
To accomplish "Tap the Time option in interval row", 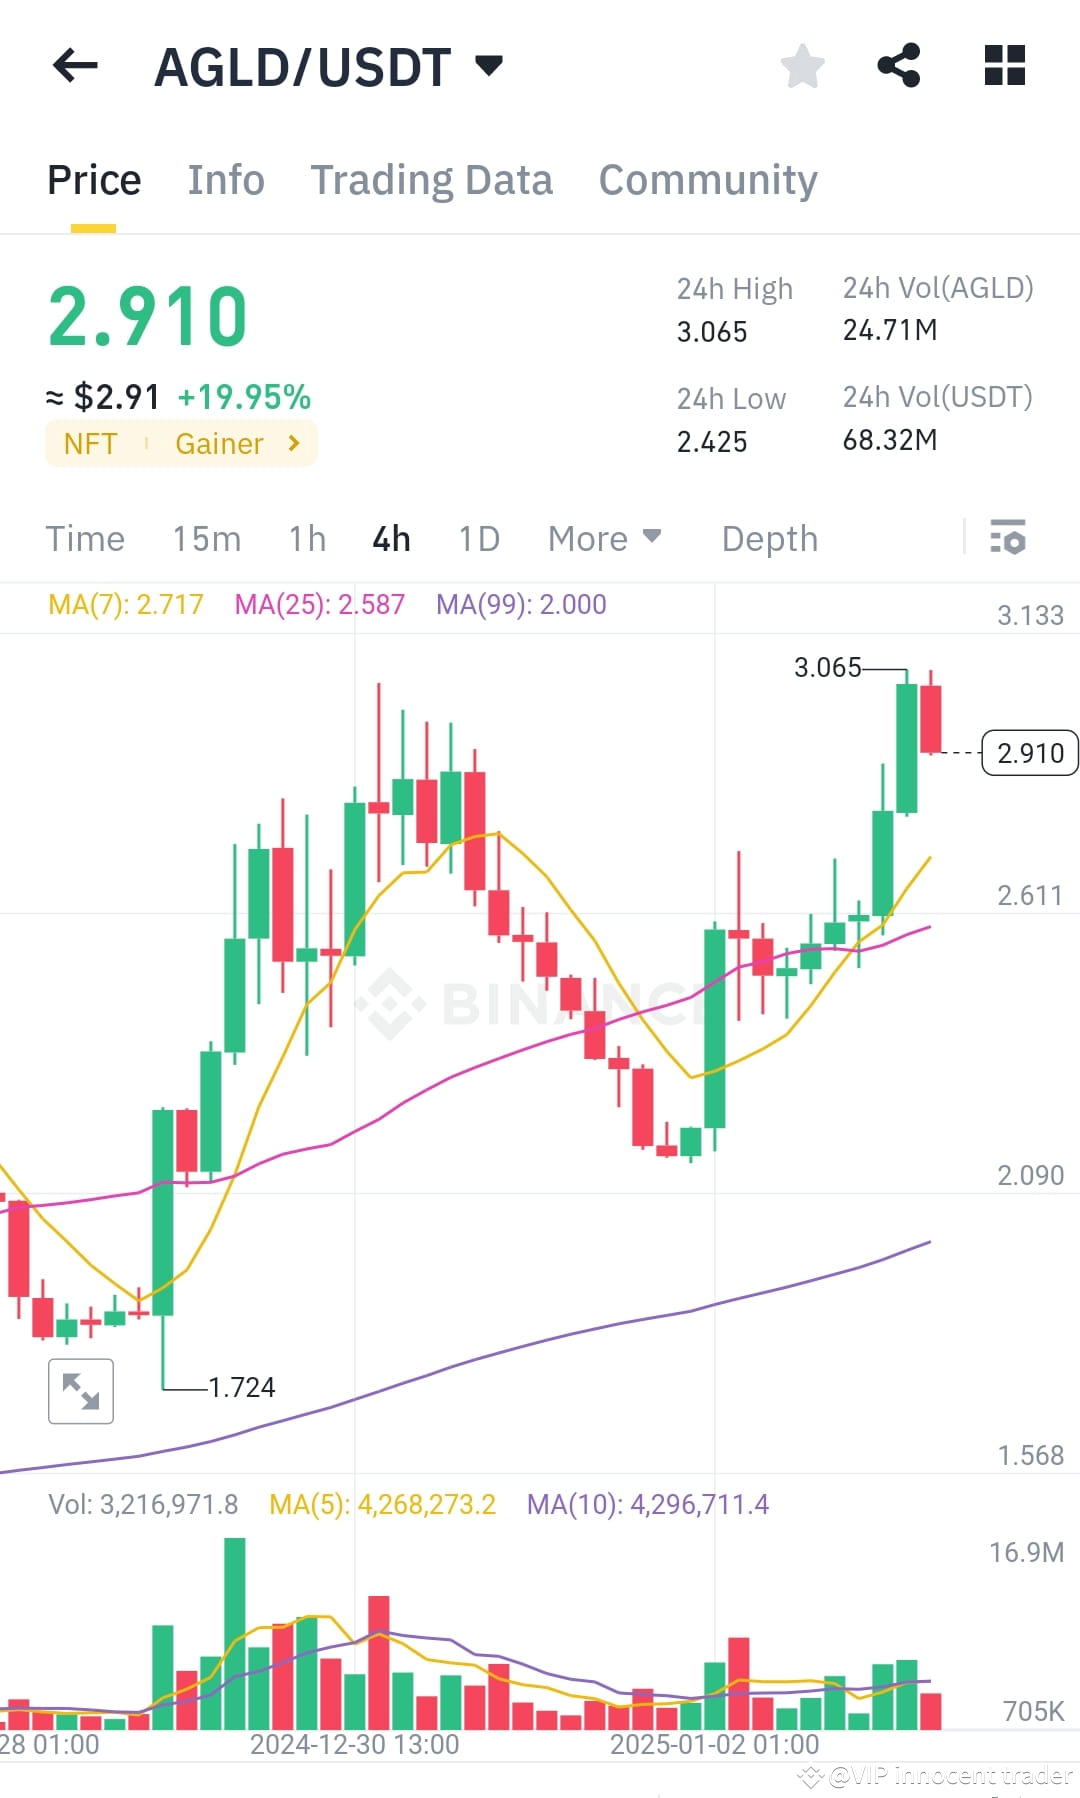I will (x=85, y=538).
